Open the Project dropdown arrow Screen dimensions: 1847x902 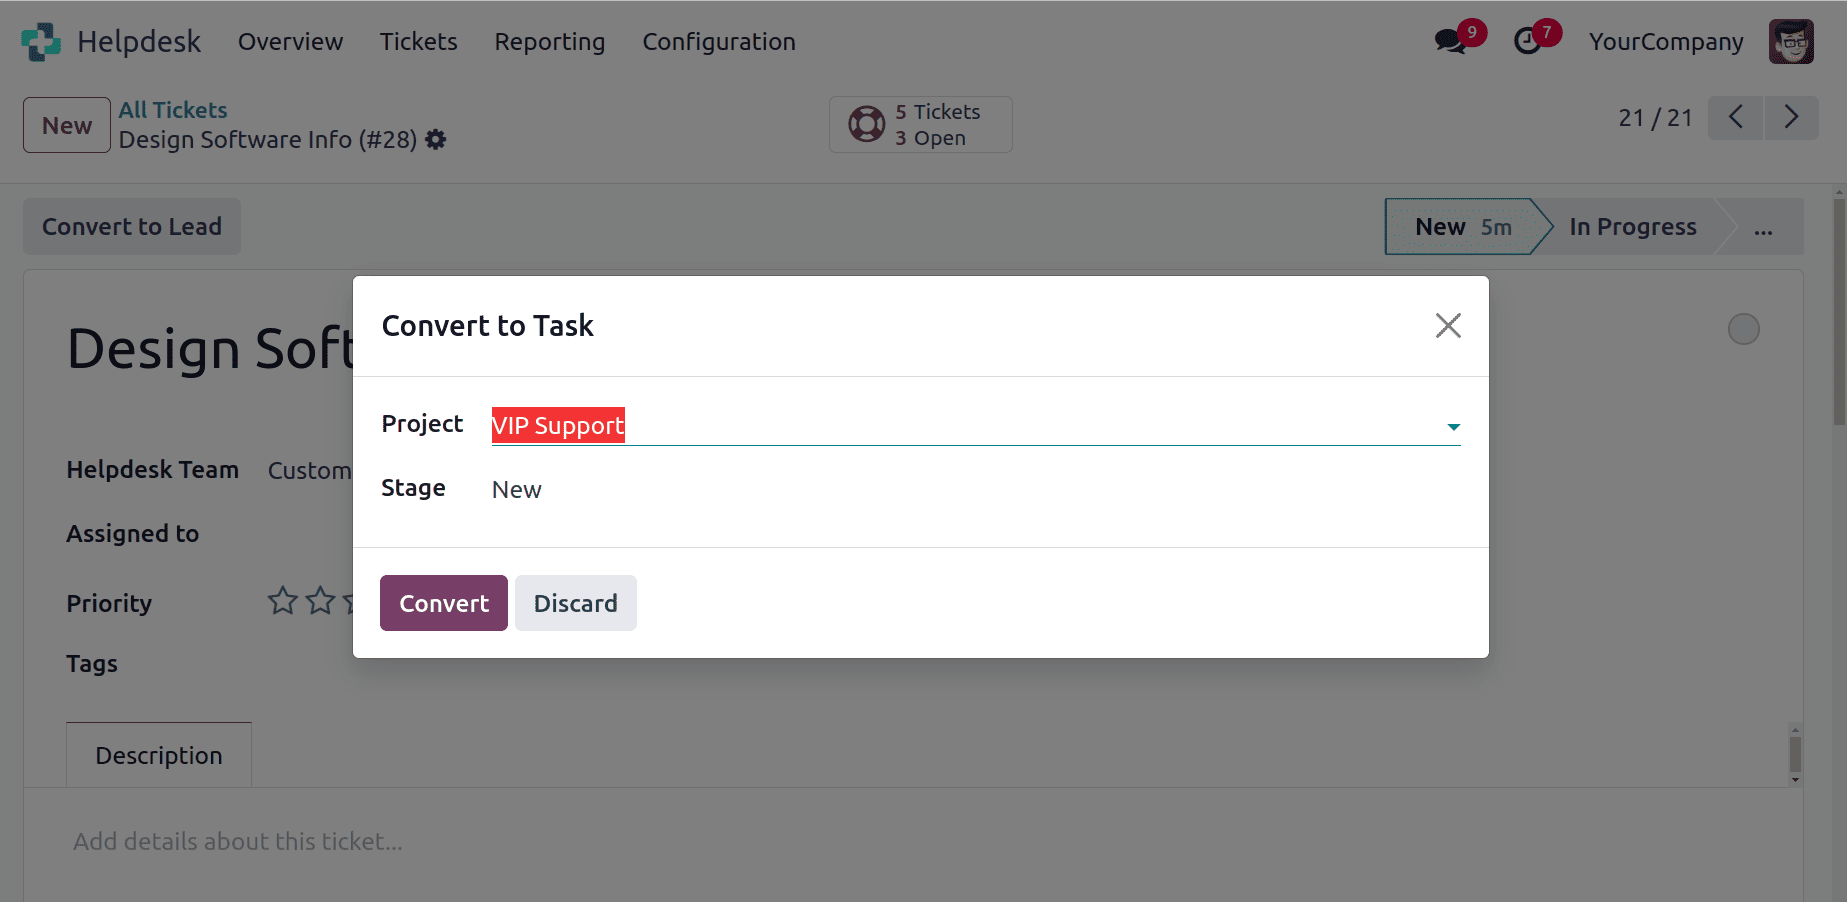(x=1453, y=426)
